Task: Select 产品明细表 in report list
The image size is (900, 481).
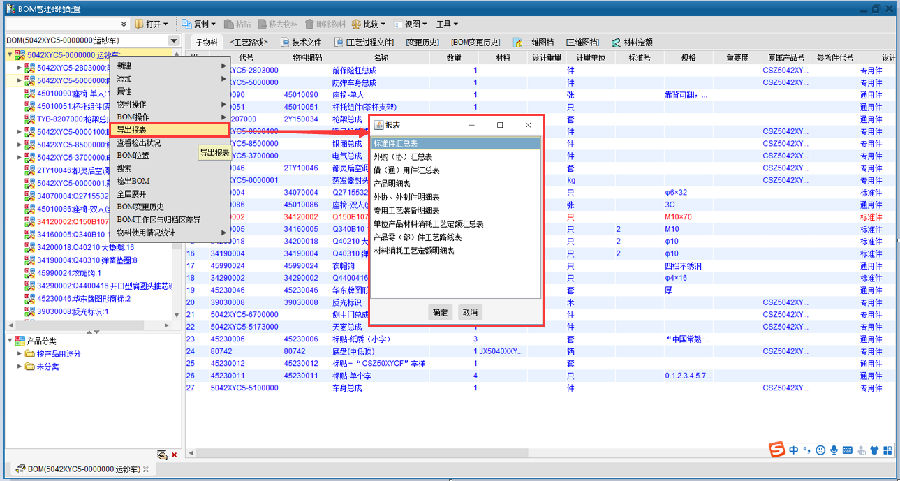Action: 456,183
